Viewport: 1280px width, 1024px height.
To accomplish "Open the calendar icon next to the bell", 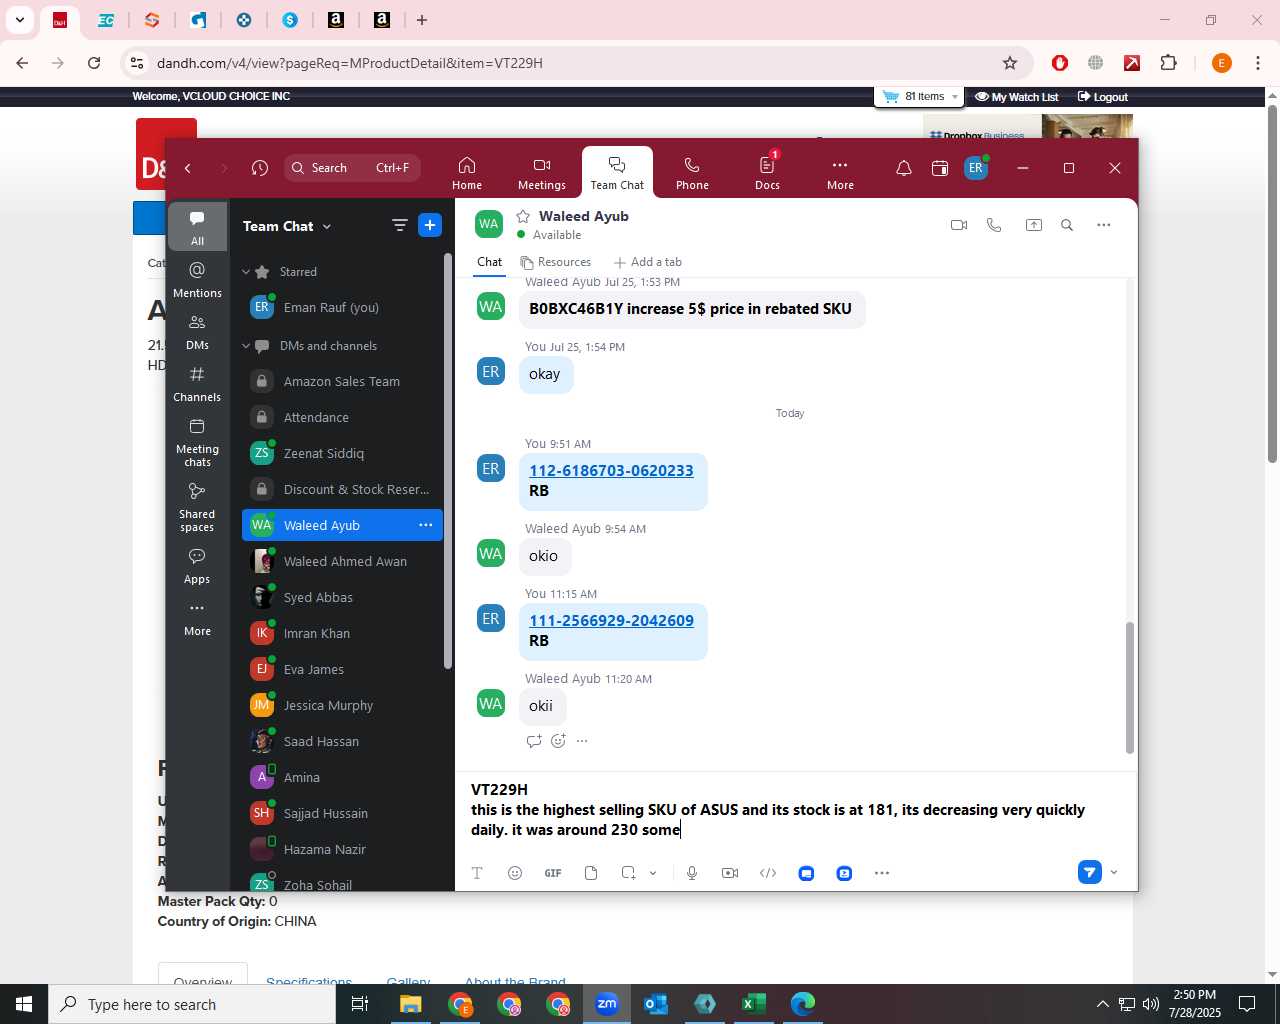I will [x=940, y=168].
